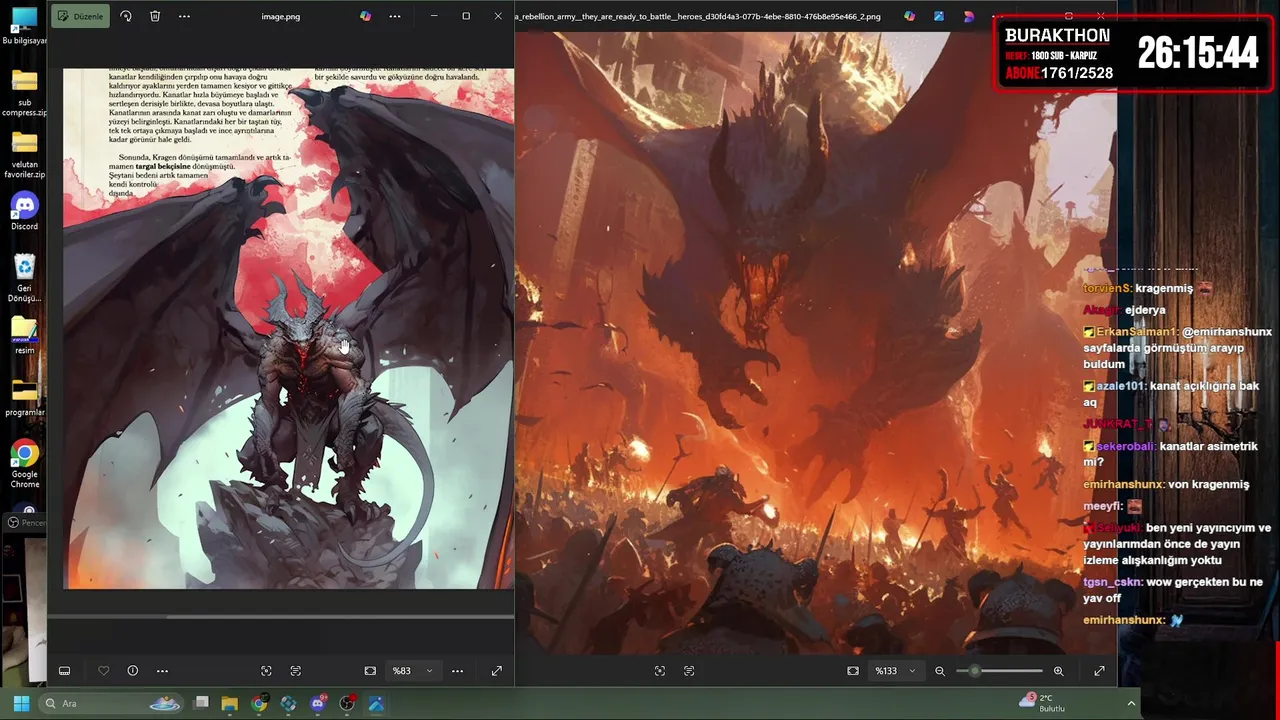
Task: Open the resim desktop folder
Action: 24,336
